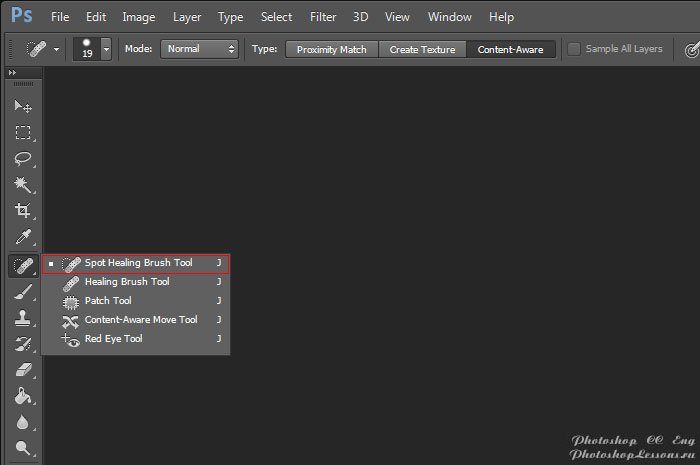
Task: Select the Eraser tool
Action: click(22, 370)
